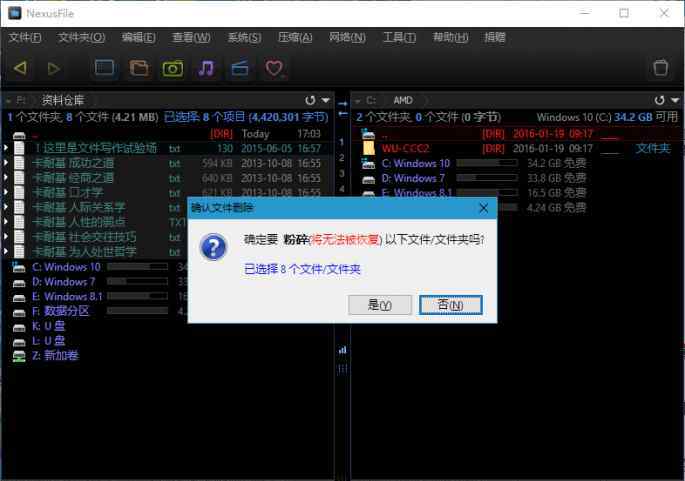Cancel deletion with 否(N) button

(450, 305)
